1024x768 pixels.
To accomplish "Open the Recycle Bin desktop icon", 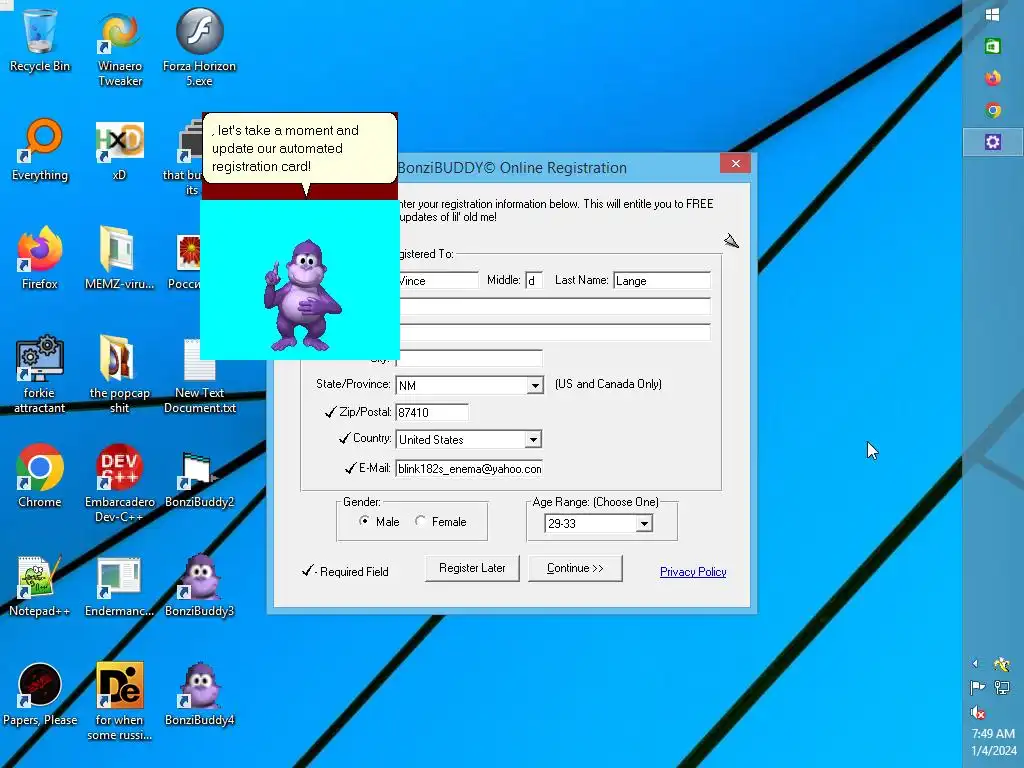I will [40, 40].
